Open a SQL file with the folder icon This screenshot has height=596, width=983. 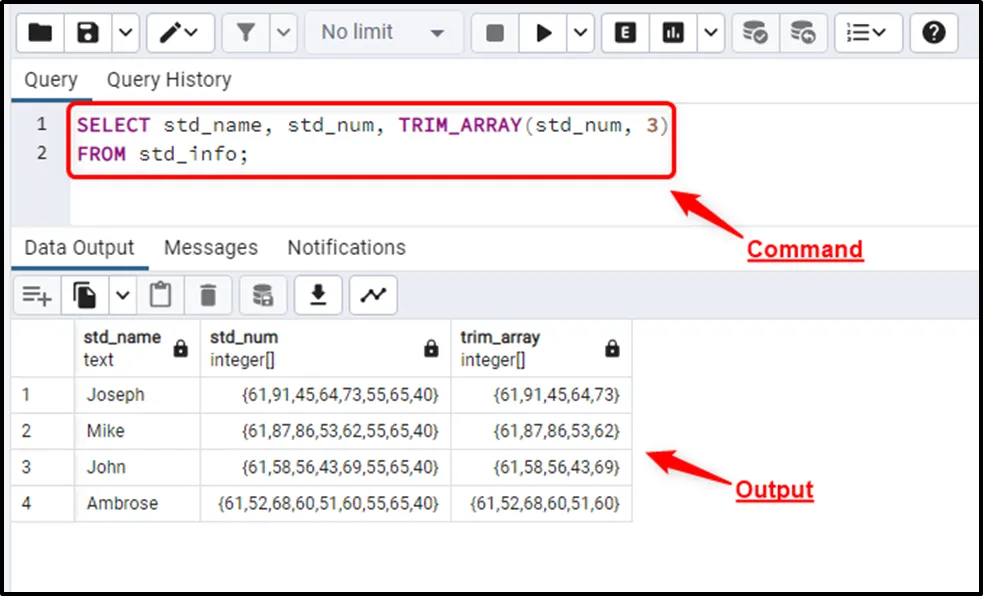pos(40,33)
